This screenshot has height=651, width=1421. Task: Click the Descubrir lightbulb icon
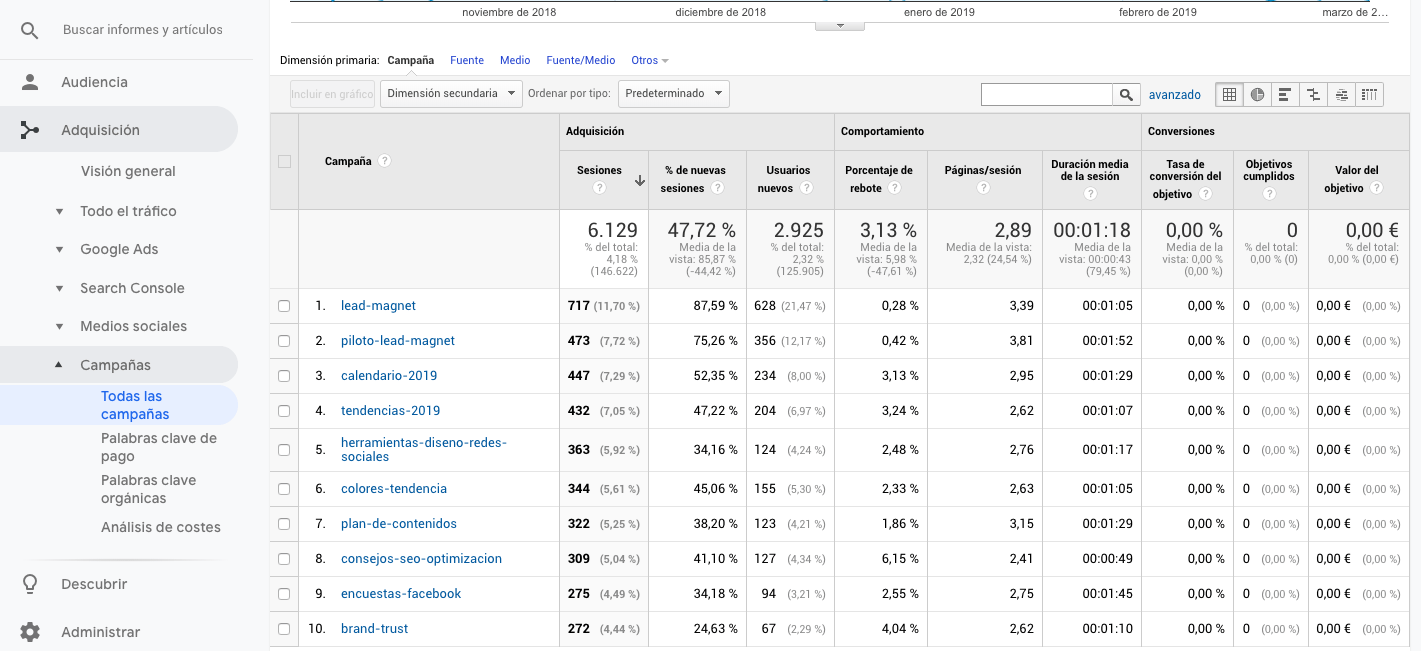30,584
